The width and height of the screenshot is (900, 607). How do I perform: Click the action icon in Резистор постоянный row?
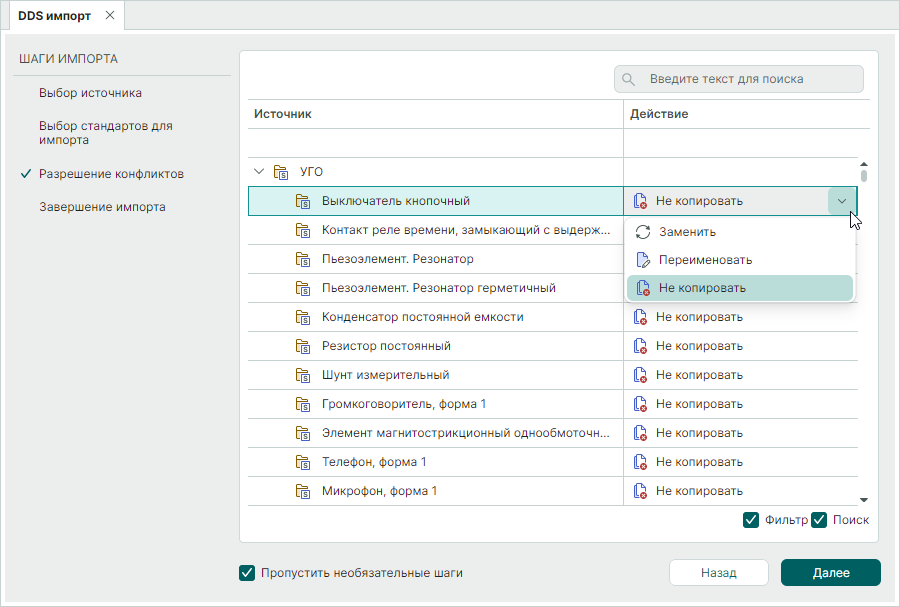[640, 346]
